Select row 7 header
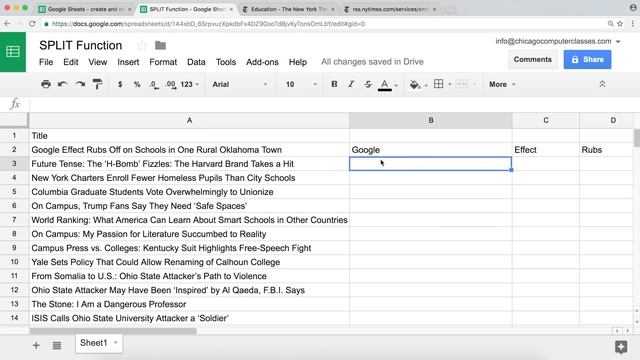The height and width of the screenshot is (360, 640). click(x=14, y=220)
